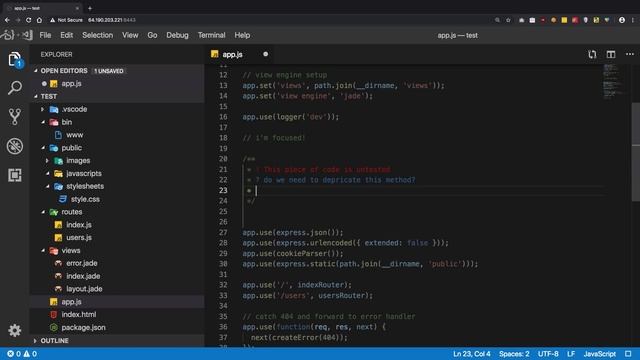The image size is (640, 360).
Task: Open the Help menu
Action: (x=242, y=35)
